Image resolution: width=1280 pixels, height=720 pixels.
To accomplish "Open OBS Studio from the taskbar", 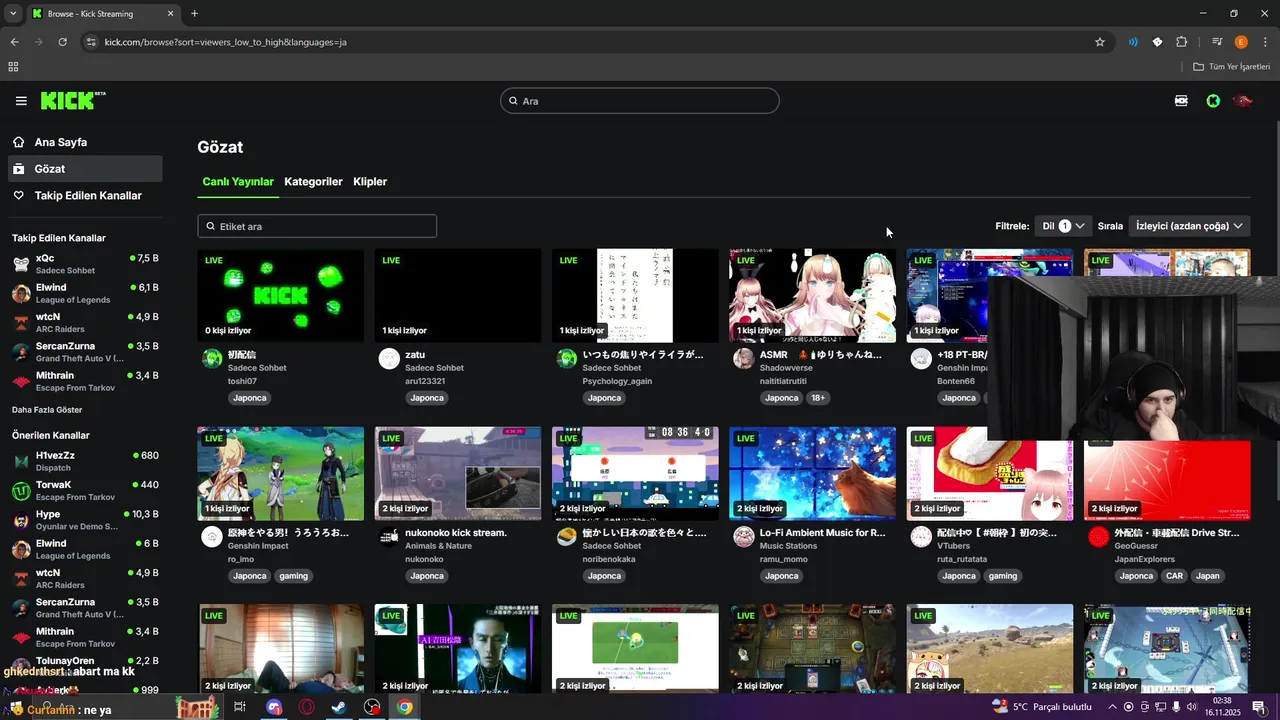I will tap(372, 707).
